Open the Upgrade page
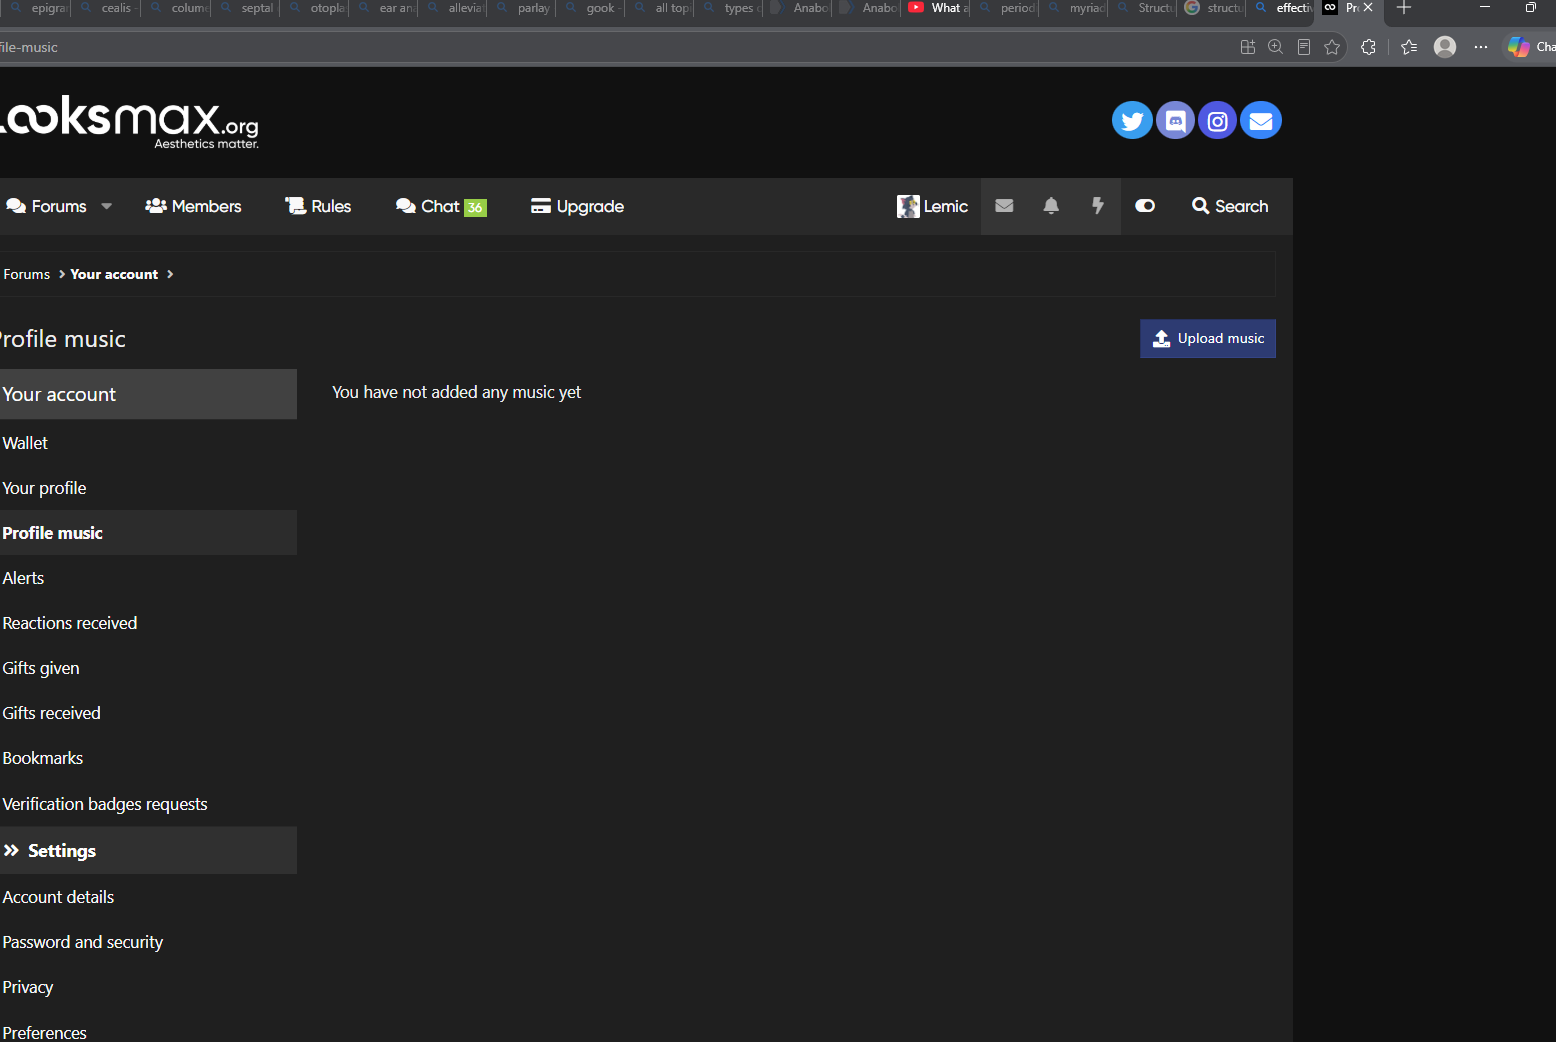Viewport: 1556px width, 1042px height. pos(577,206)
